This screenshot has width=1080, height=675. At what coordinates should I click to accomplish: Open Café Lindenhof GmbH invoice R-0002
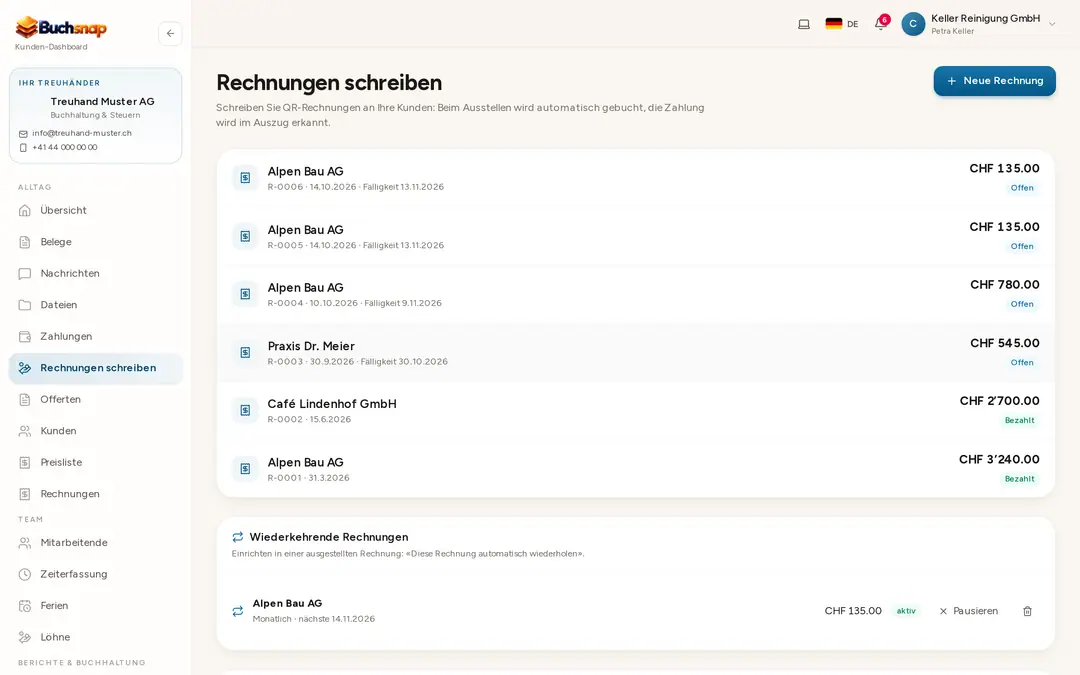pyautogui.click(x=635, y=411)
